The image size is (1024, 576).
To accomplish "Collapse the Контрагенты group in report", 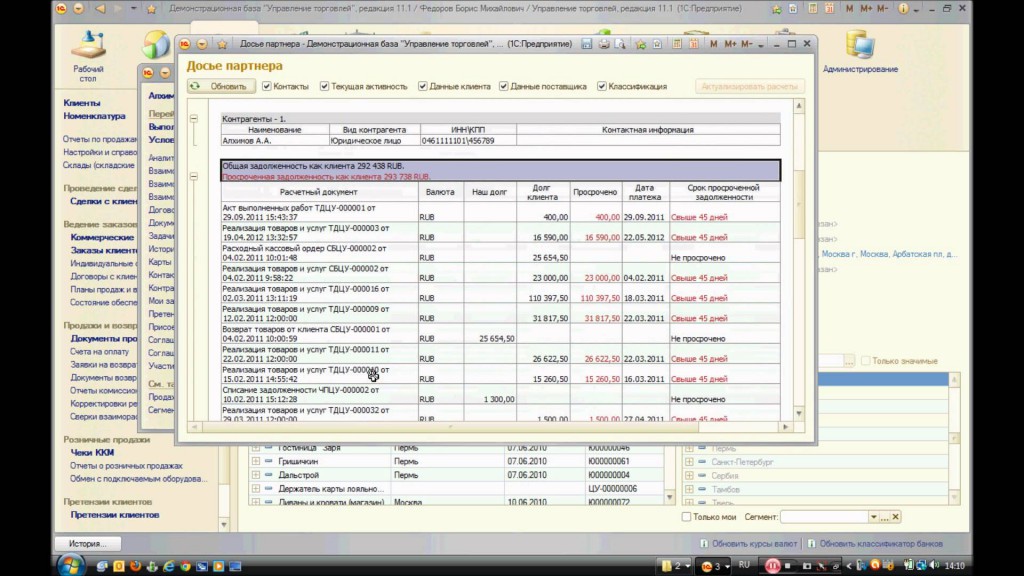I will tap(194, 119).
